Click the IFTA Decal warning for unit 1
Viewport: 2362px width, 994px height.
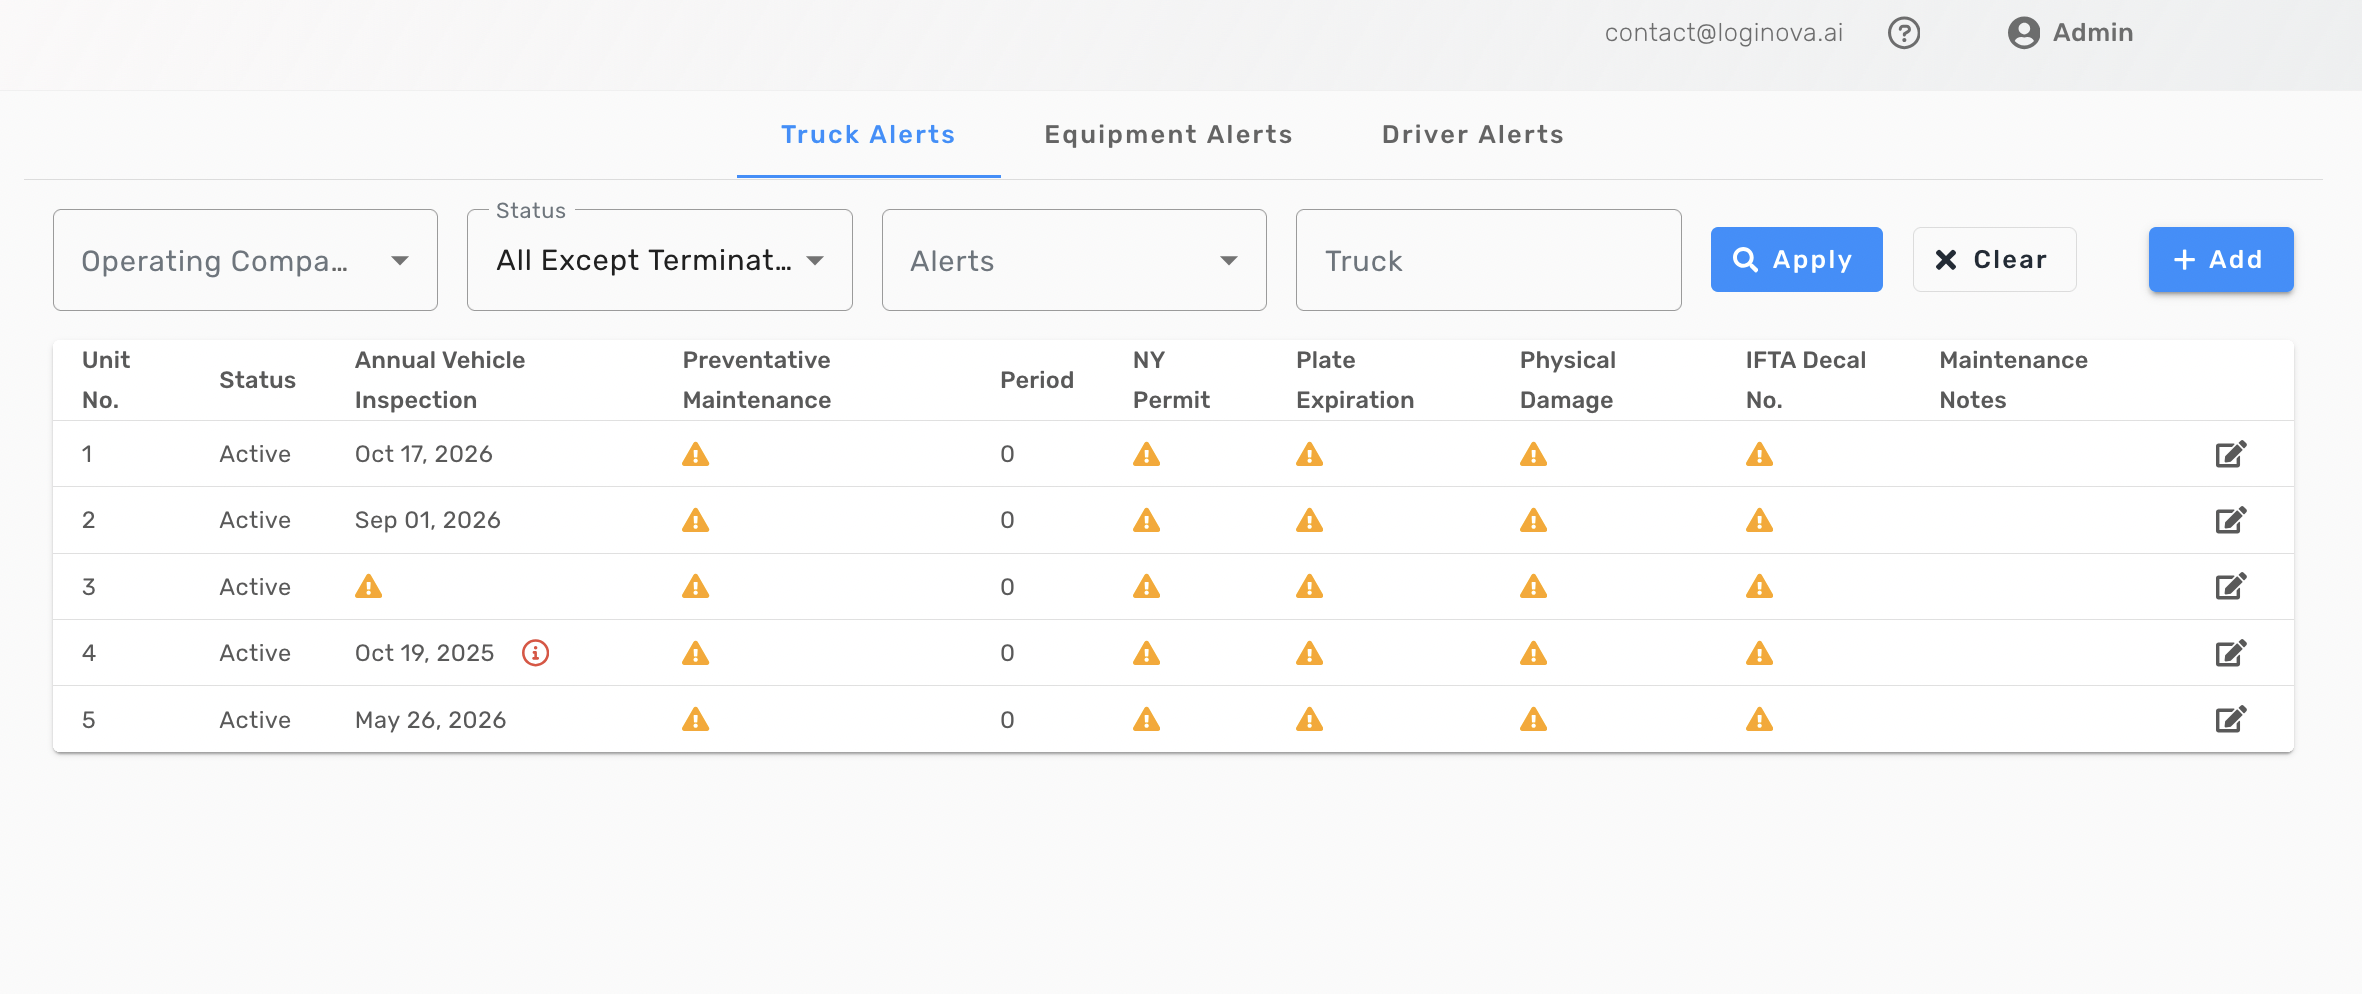[x=1760, y=453]
